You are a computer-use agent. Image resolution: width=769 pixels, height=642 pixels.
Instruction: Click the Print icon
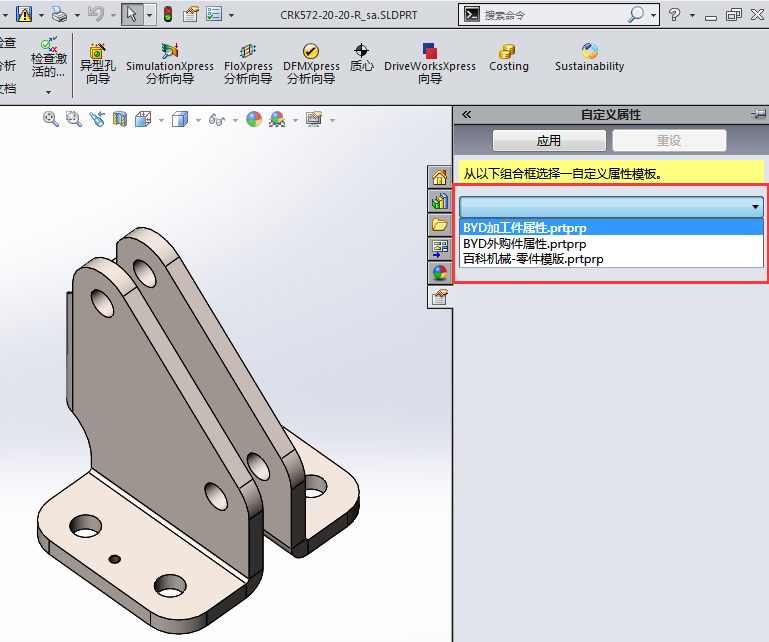tap(59, 15)
